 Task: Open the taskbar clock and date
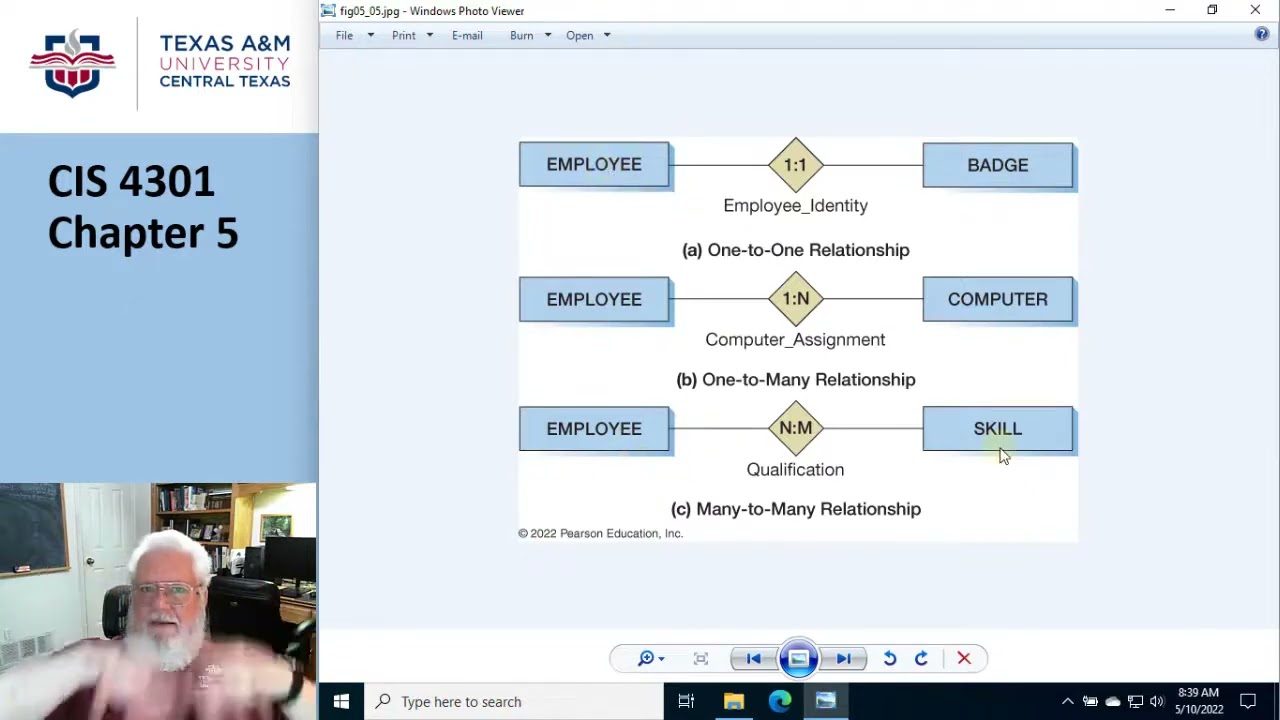point(1199,701)
